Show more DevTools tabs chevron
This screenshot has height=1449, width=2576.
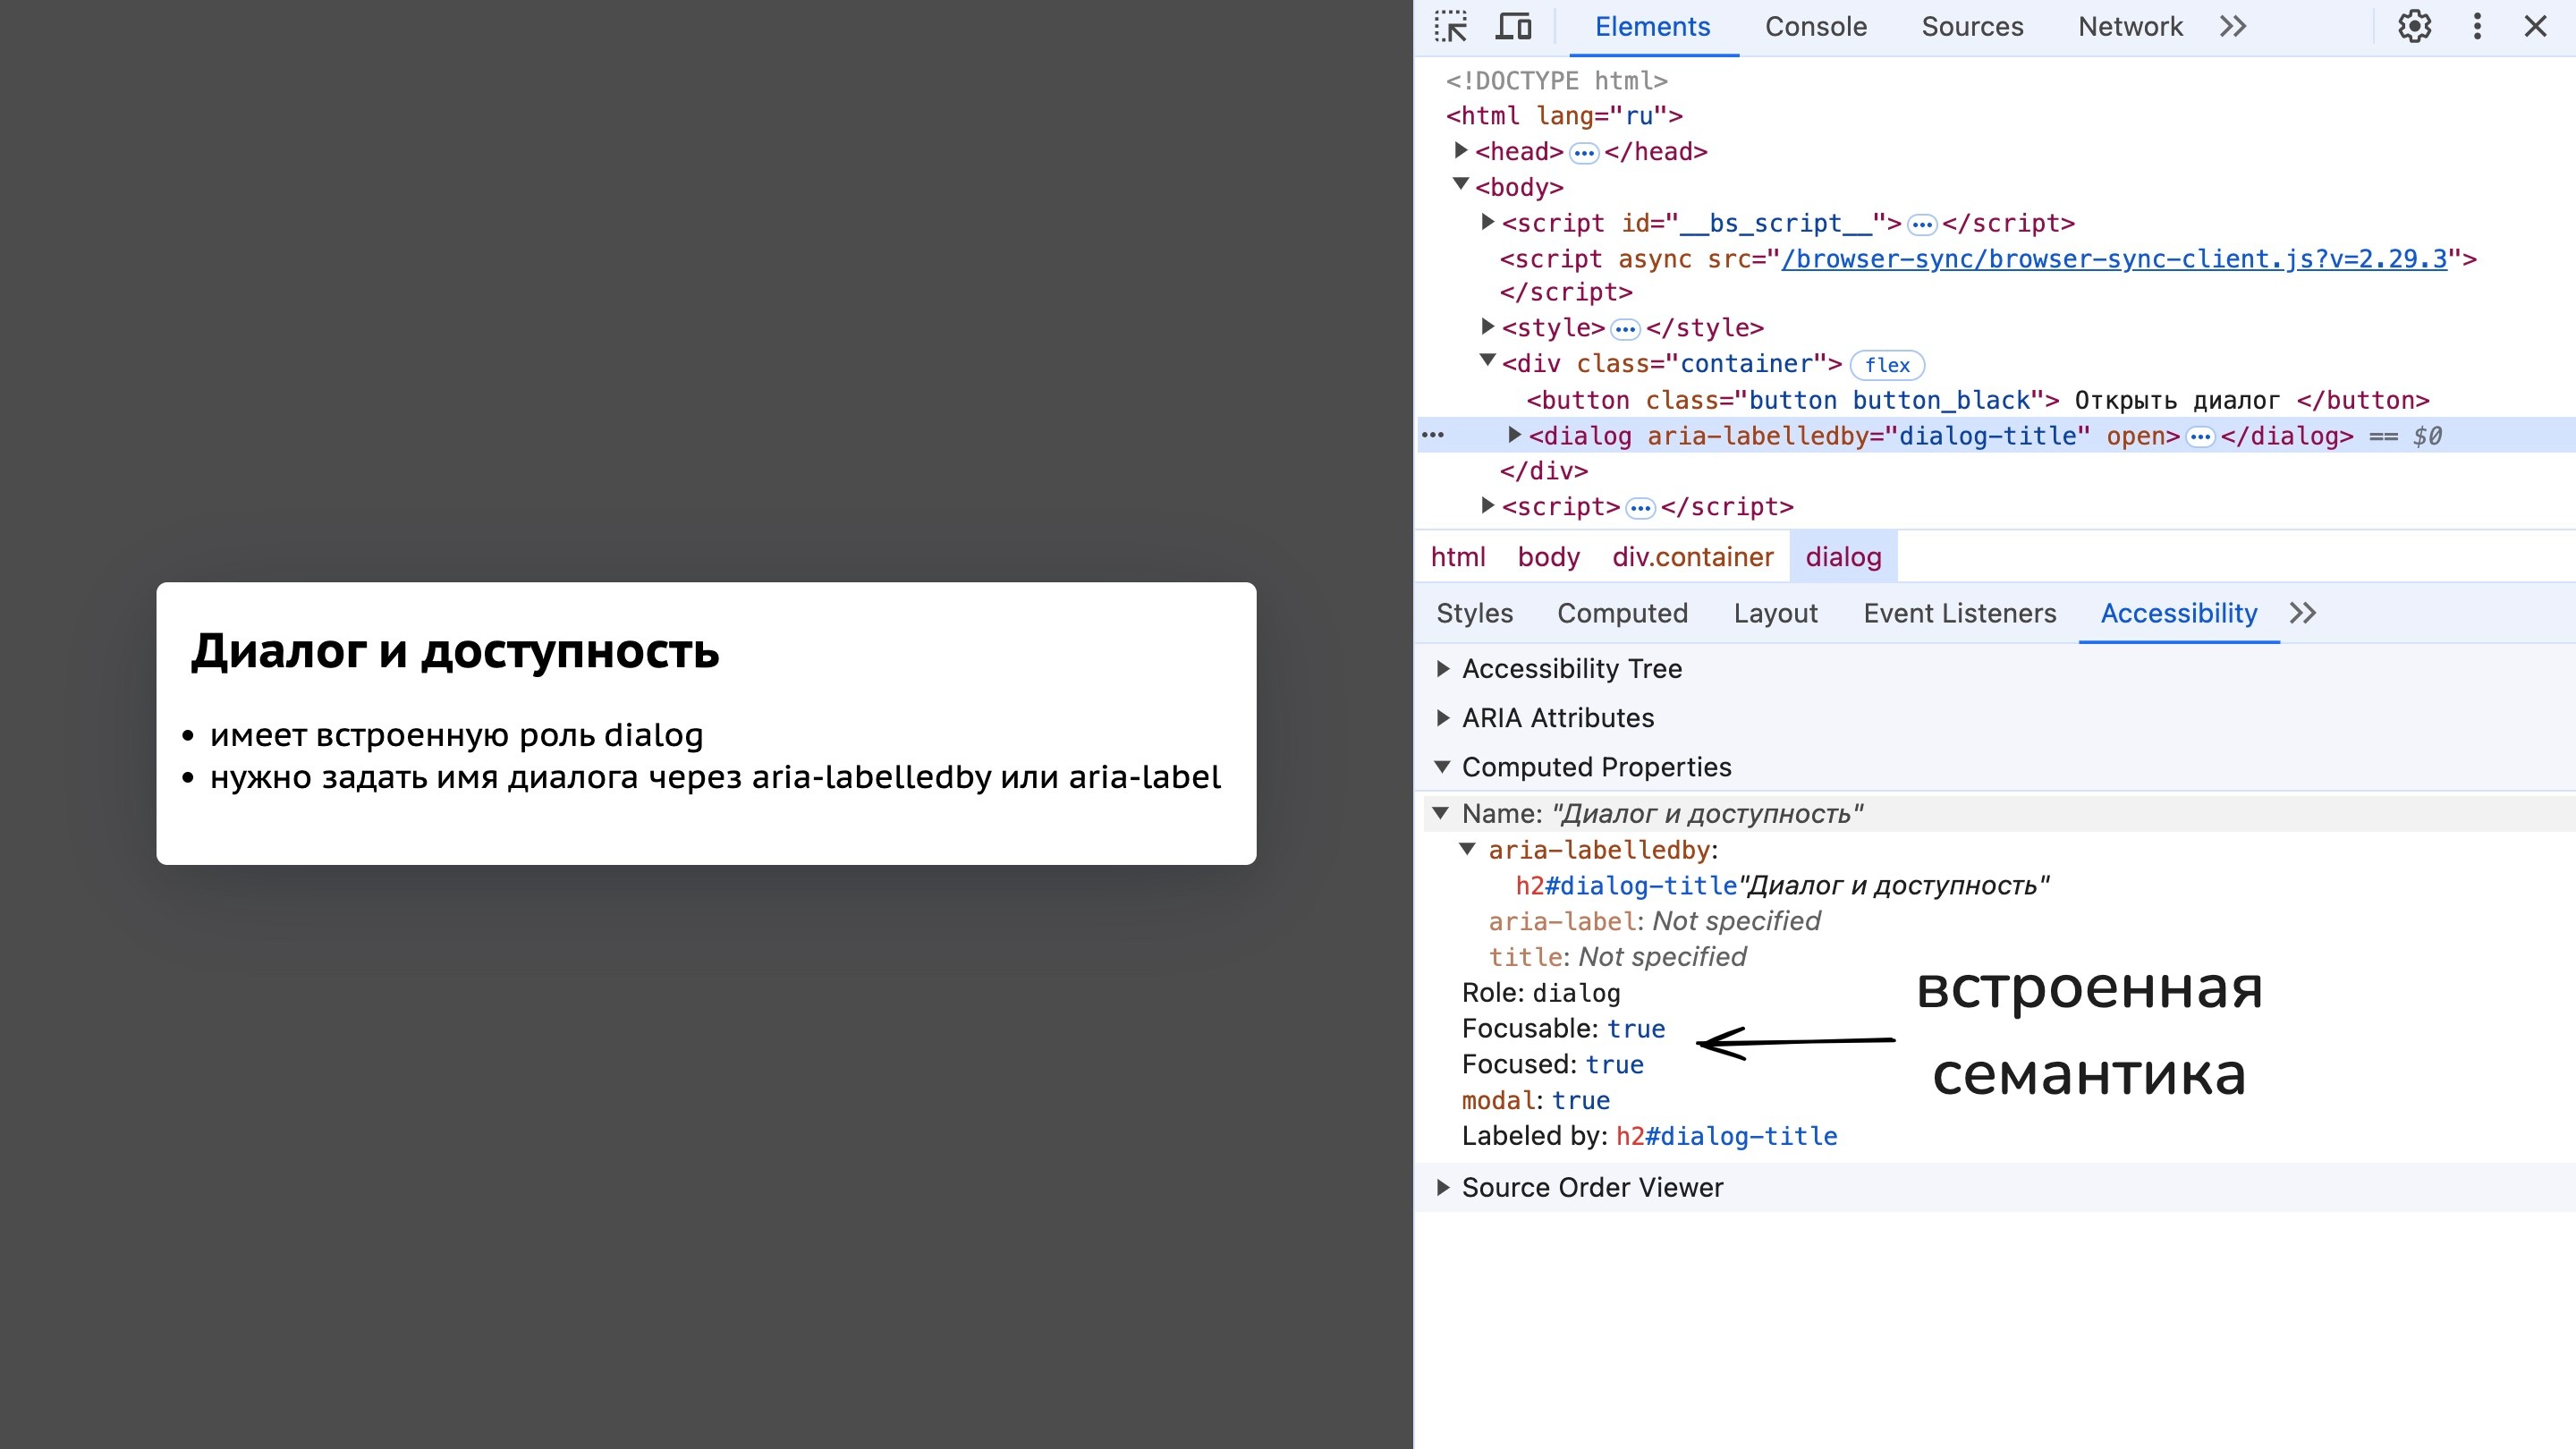click(2233, 27)
